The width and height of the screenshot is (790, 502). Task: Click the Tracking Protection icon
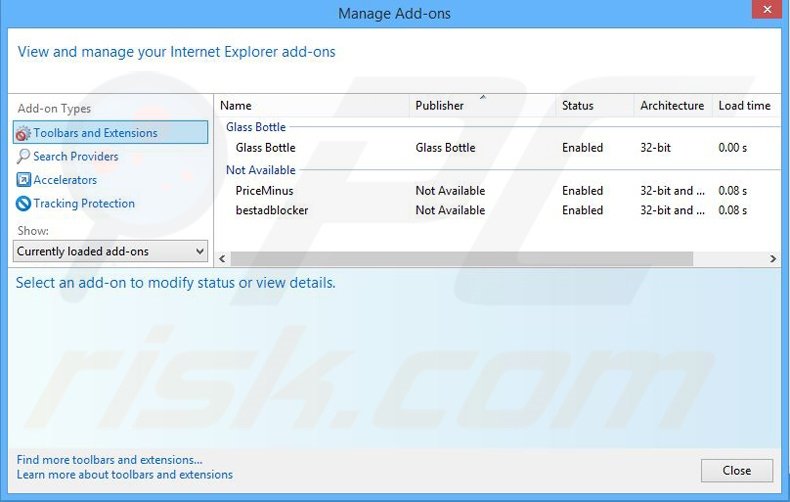click(24, 204)
